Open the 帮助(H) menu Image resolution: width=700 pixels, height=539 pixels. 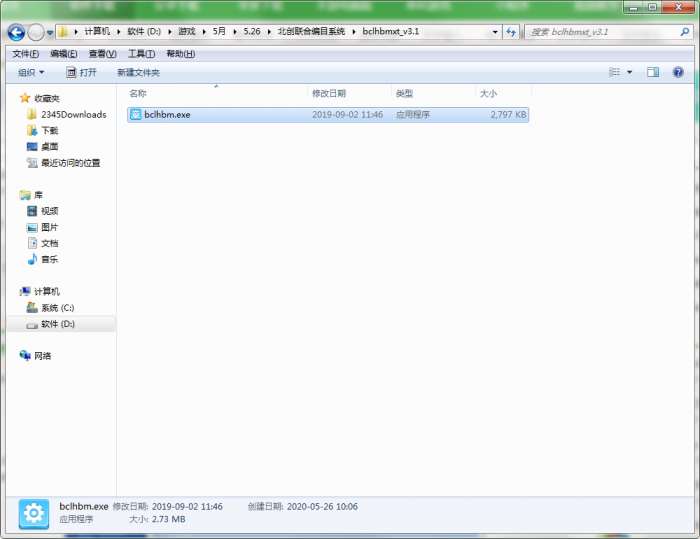[180, 54]
